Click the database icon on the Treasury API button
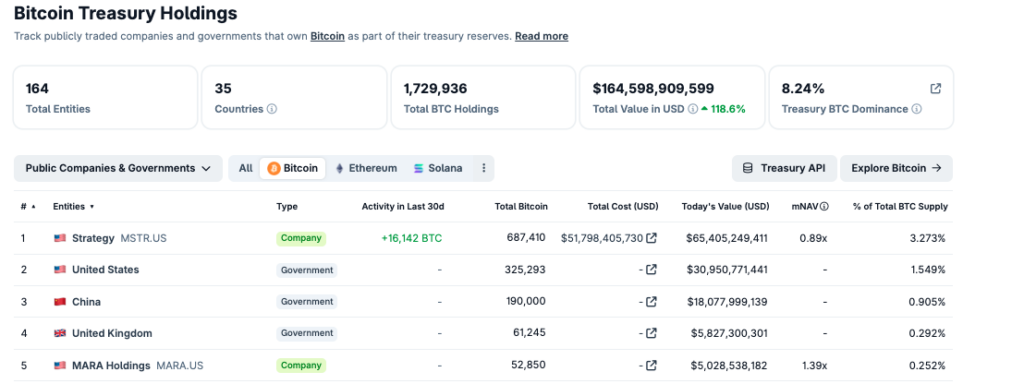Screen dimensions: 1024x384 pyautogui.click(x=748, y=168)
